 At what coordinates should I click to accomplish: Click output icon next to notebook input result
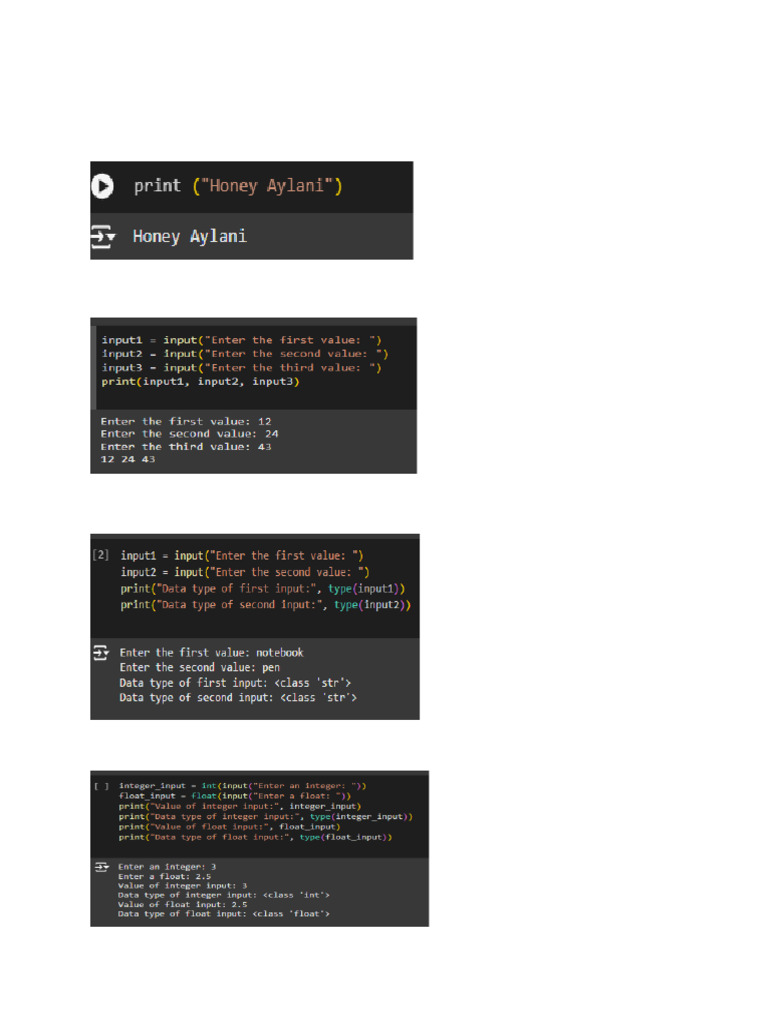pos(101,652)
